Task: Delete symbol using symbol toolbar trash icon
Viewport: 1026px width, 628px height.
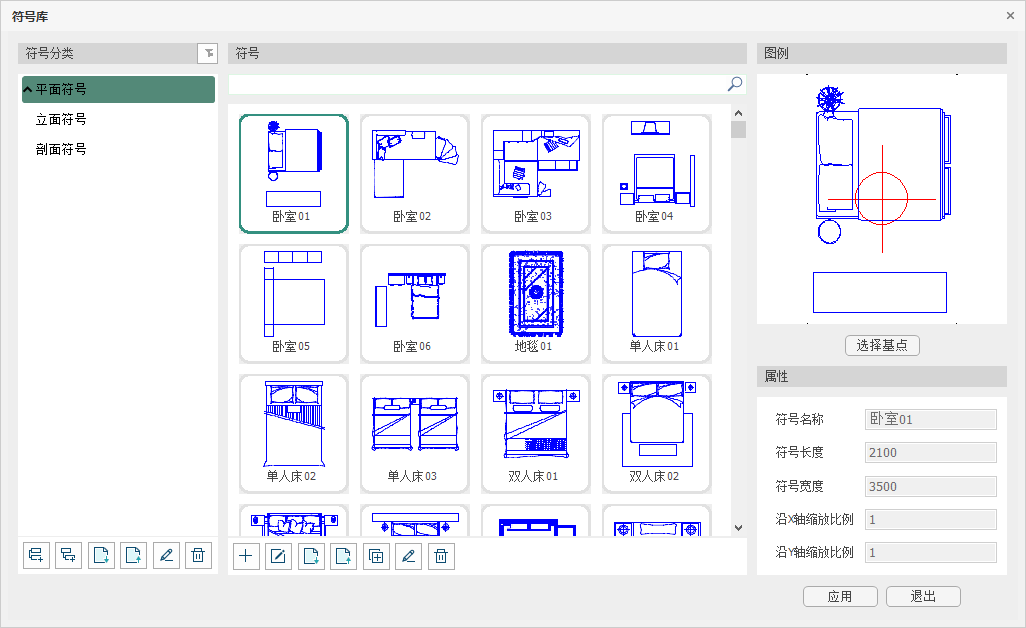Action: [441, 556]
